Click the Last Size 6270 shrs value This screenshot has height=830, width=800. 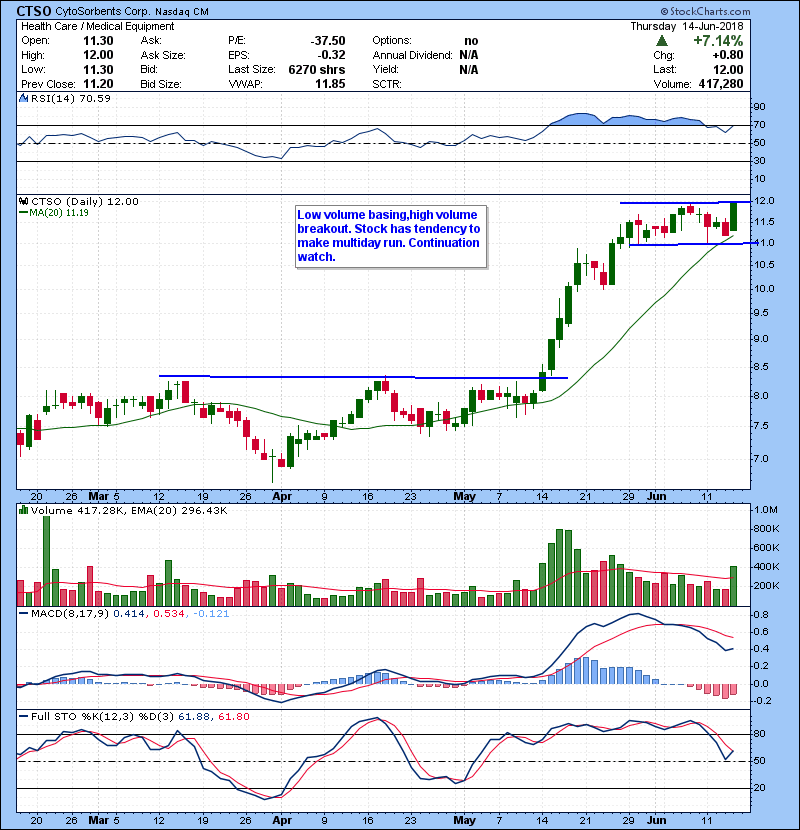[317, 69]
